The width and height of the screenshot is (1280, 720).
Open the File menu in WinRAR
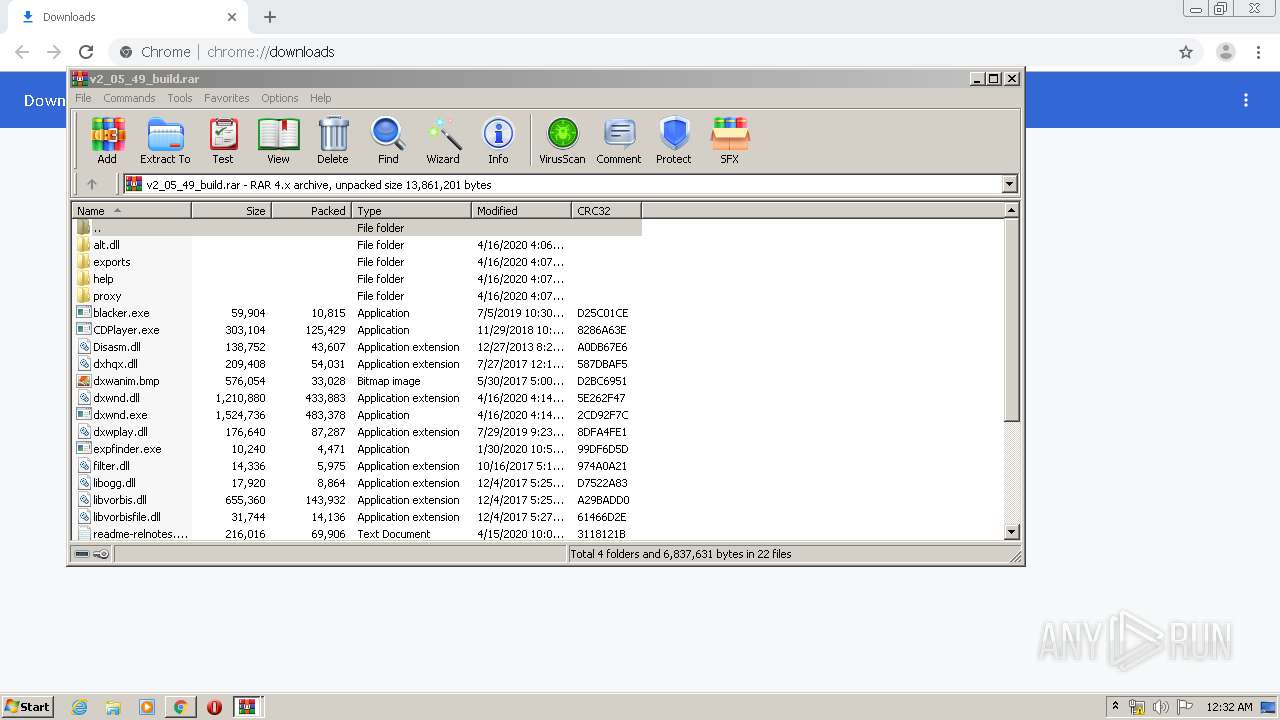click(83, 98)
